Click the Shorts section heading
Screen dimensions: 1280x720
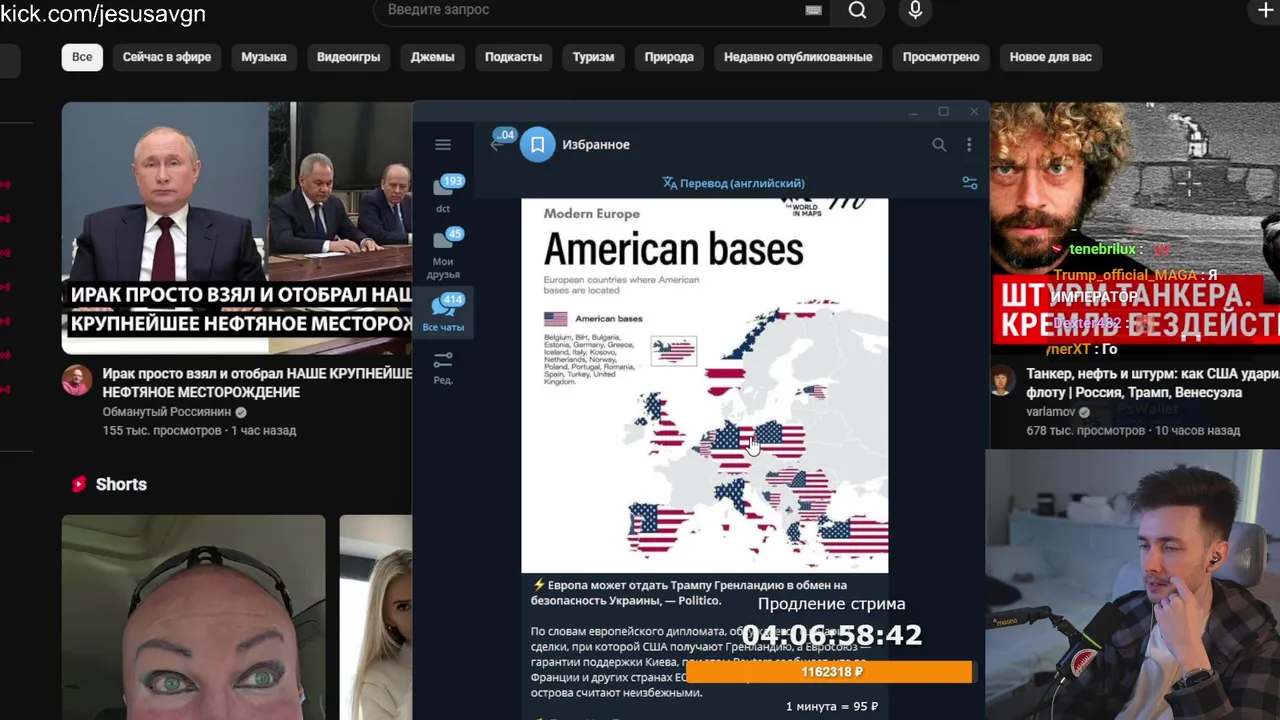121,484
